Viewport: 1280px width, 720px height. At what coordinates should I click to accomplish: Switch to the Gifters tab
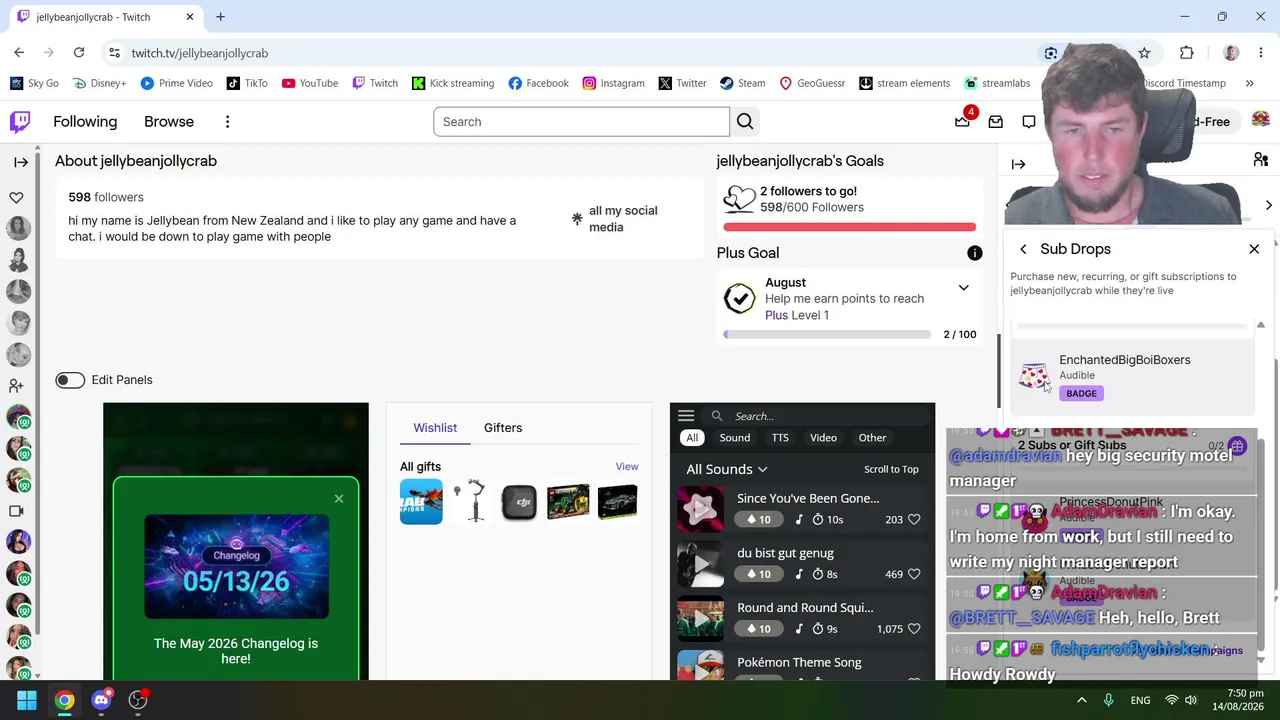tap(503, 428)
